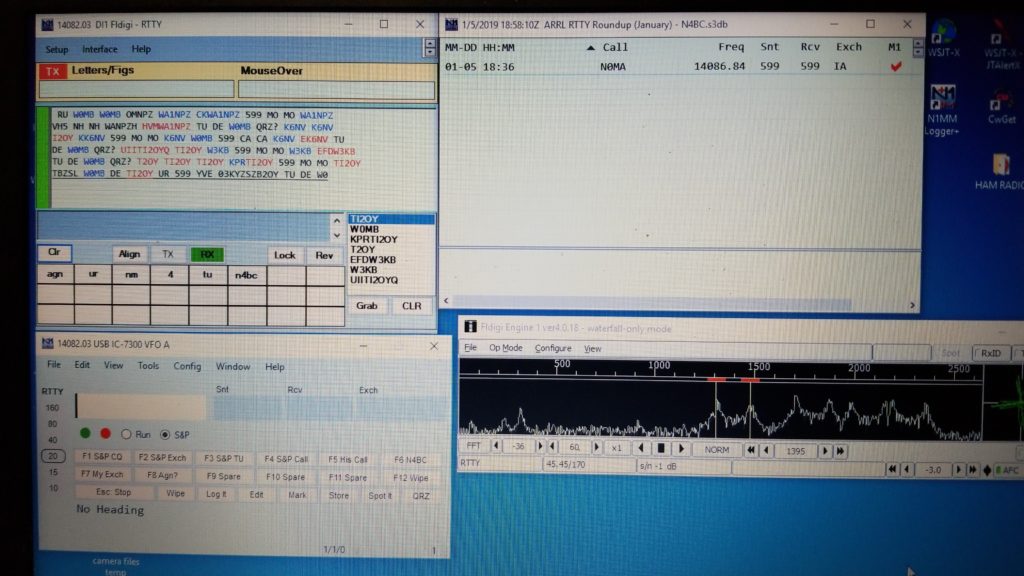The width and height of the screenshot is (1024, 576).
Task: Click the Fldigi Engine title bar icon
Action: (470, 326)
